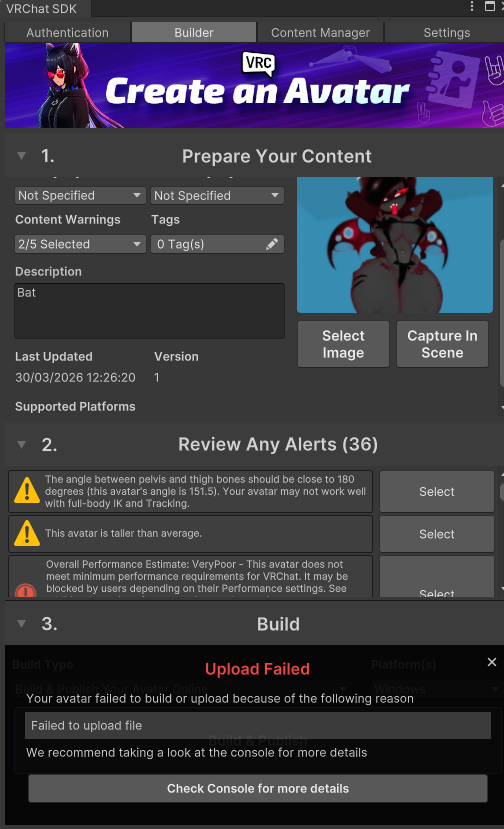Image resolution: width=504 pixels, height=829 pixels.
Task: Click into the Description text box
Action: [149, 311]
